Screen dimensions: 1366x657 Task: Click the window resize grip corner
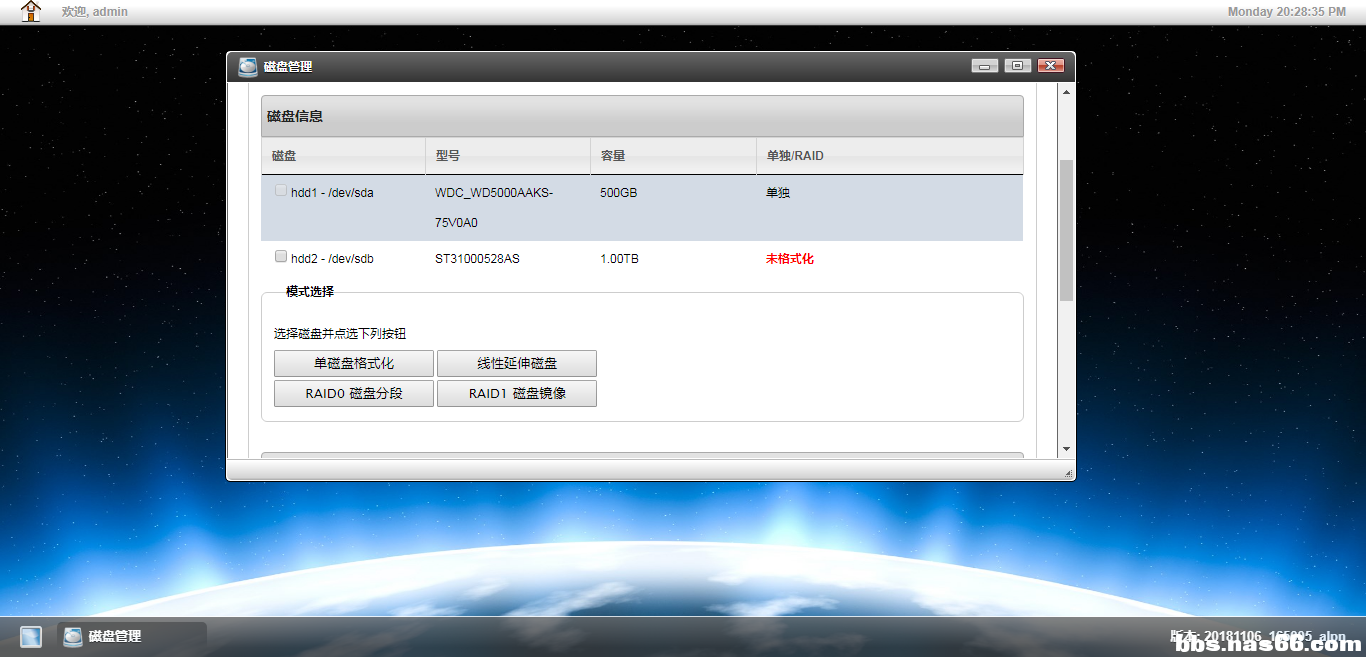tap(1068, 473)
